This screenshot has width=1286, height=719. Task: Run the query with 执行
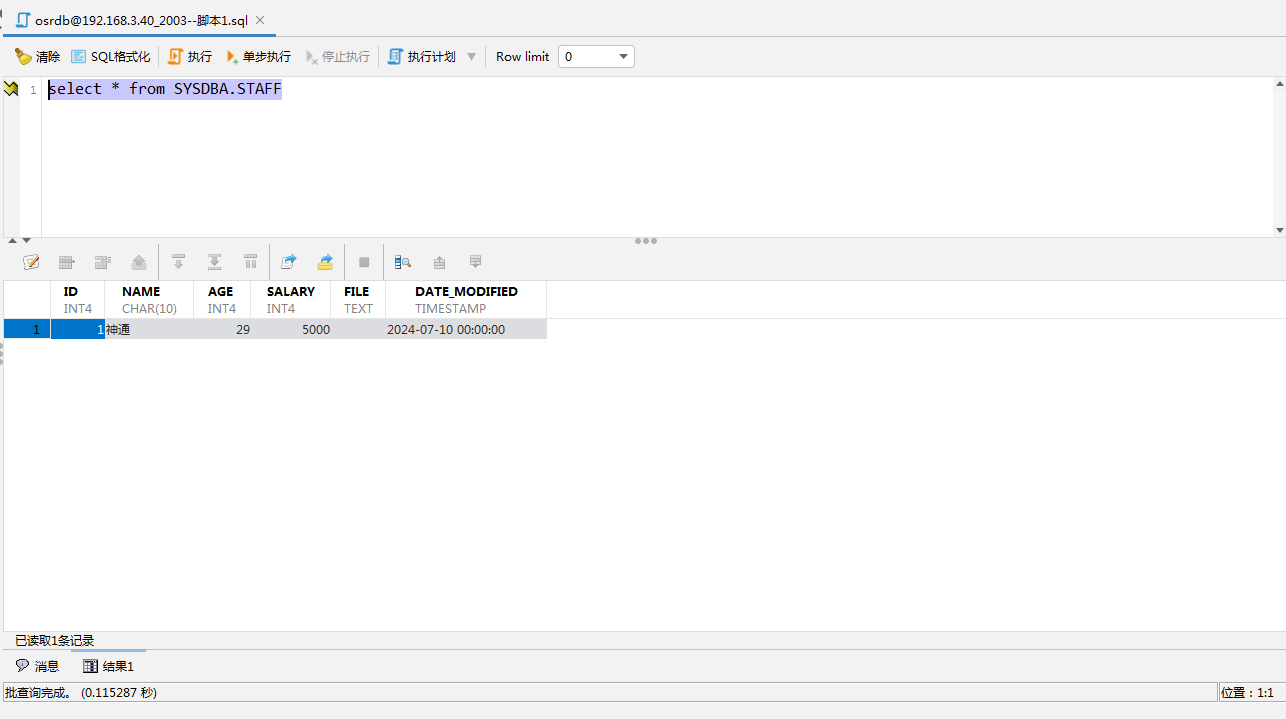pos(190,57)
